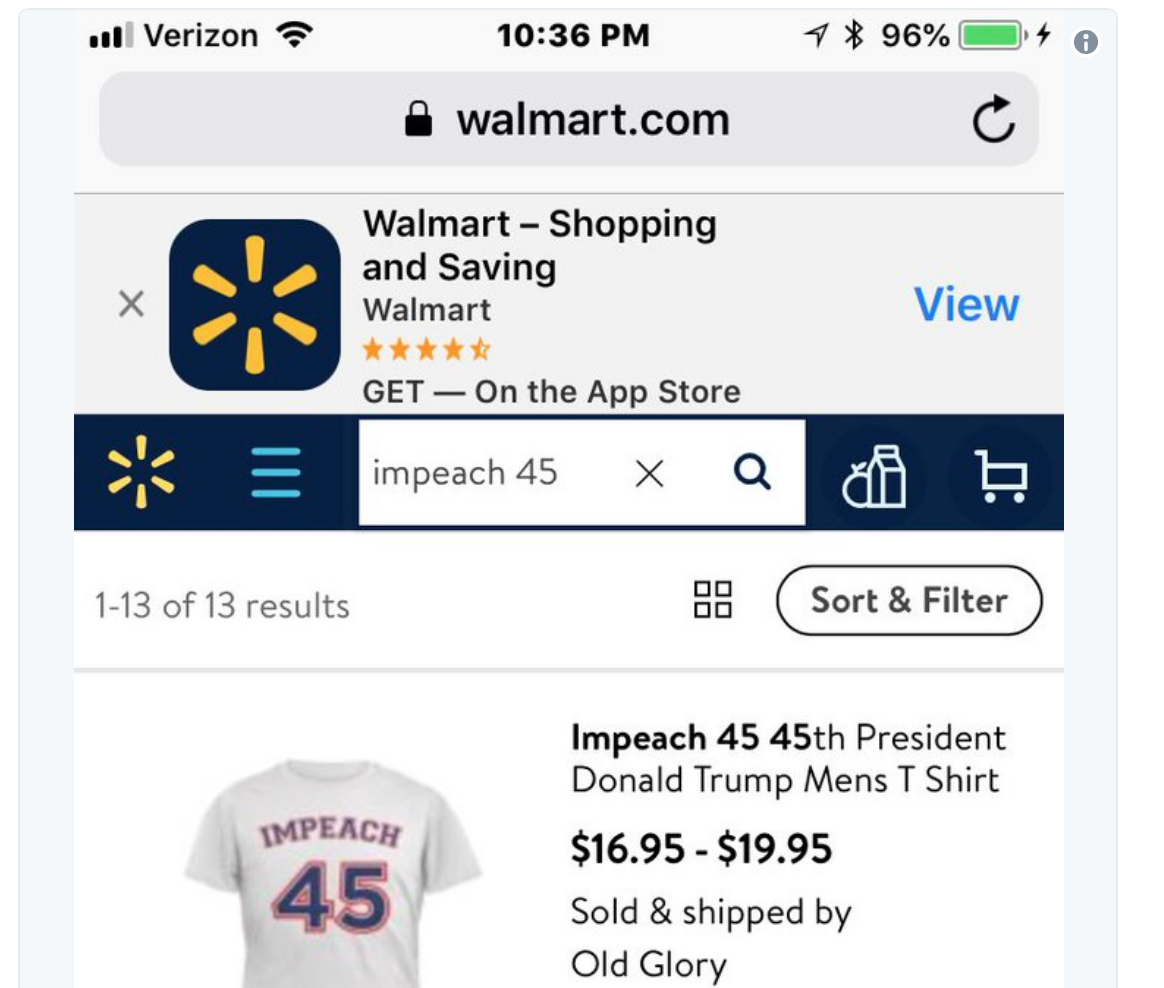The width and height of the screenshot is (1164, 988).
Task: Click the info icon at top right
Action: click(1085, 43)
